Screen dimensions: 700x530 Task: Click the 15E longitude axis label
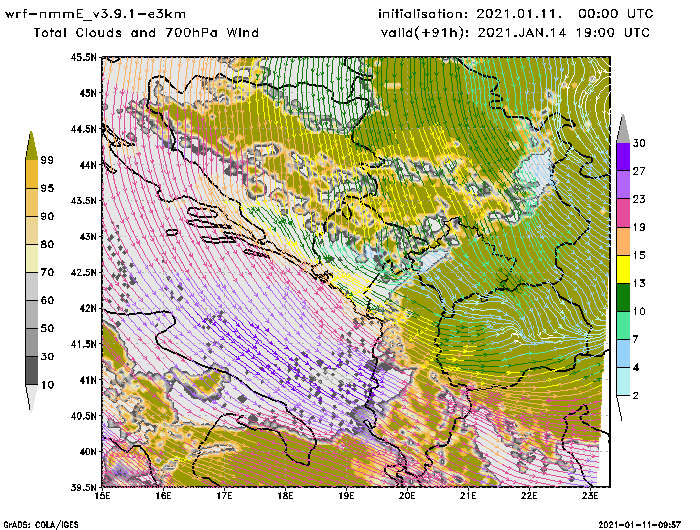tap(103, 497)
